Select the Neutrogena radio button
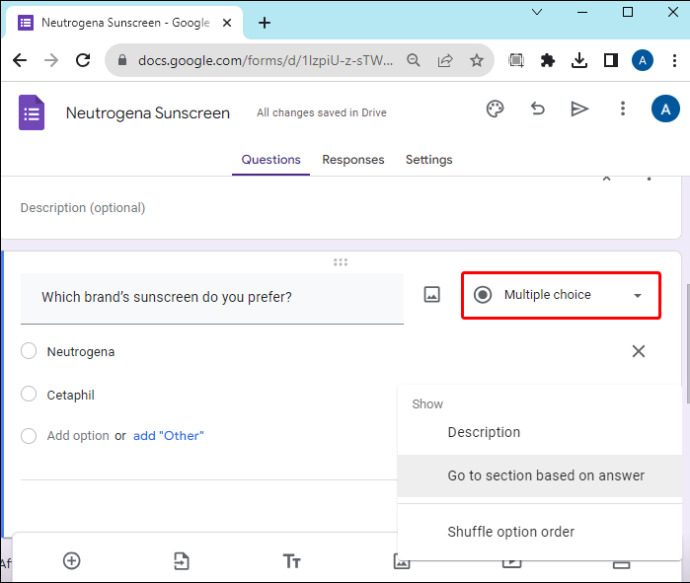Screen dimensions: 690x583 coord(29,351)
